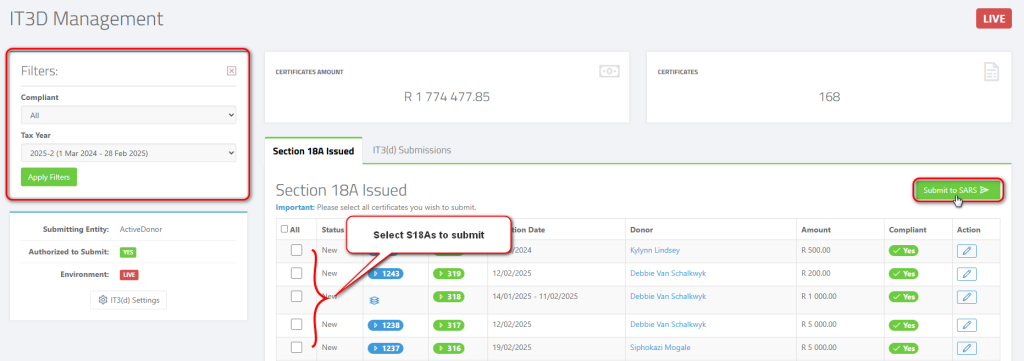The image size is (1024, 361).
Task: Select the Section 18A Issued tab
Action: pos(313,151)
